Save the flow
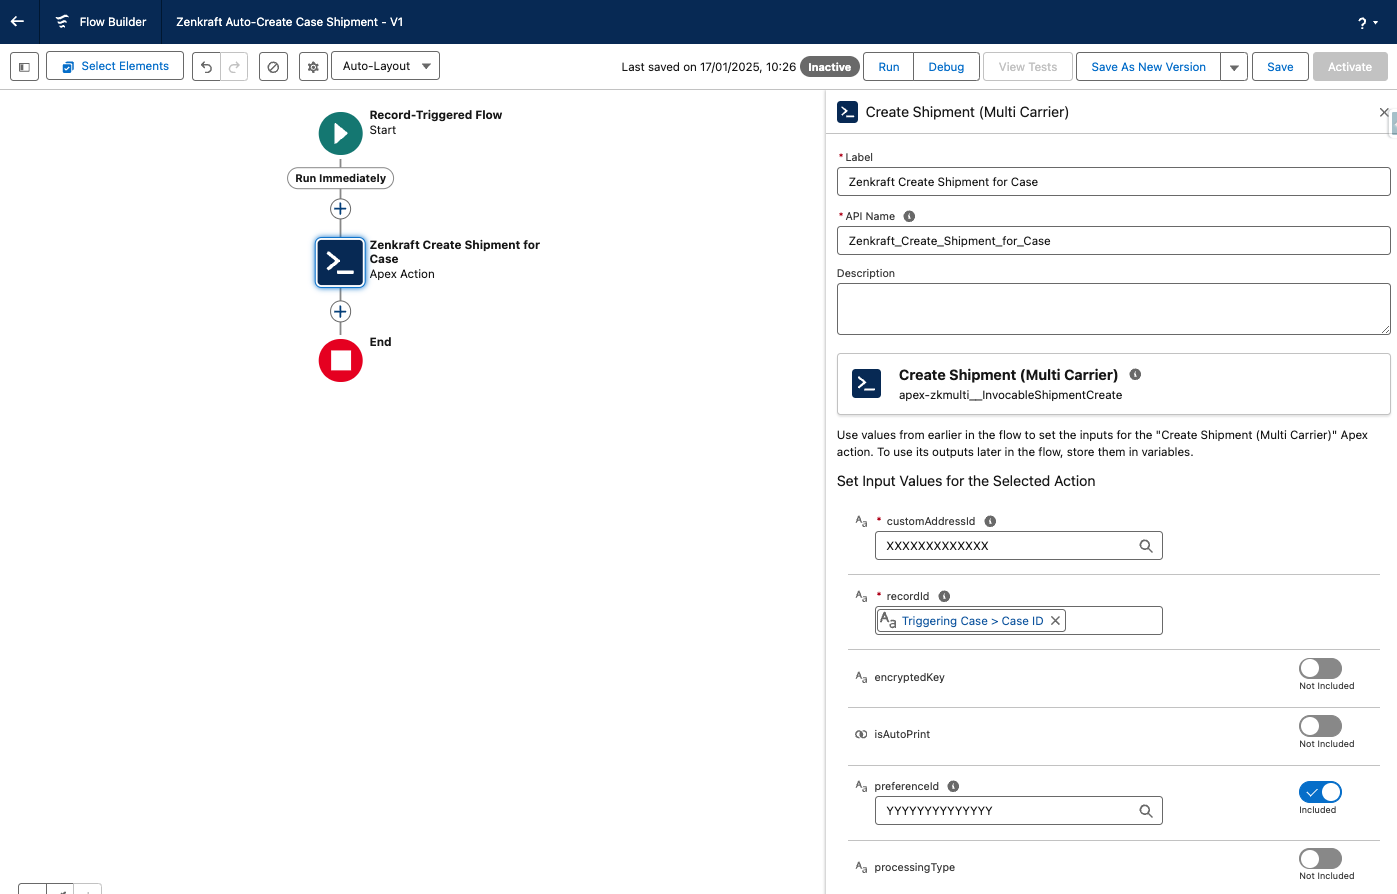The width and height of the screenshot is (1397, 894). pos(1280,67)
